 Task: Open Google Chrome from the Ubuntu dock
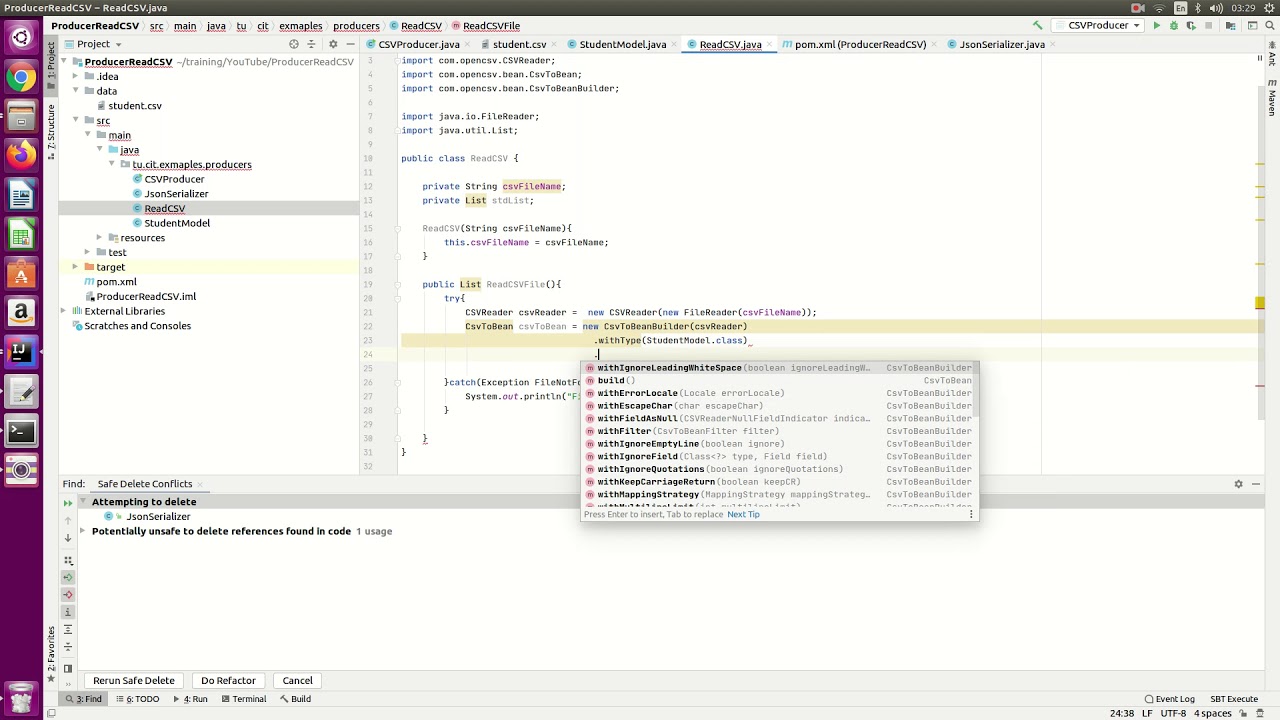[x=21, y=77]
